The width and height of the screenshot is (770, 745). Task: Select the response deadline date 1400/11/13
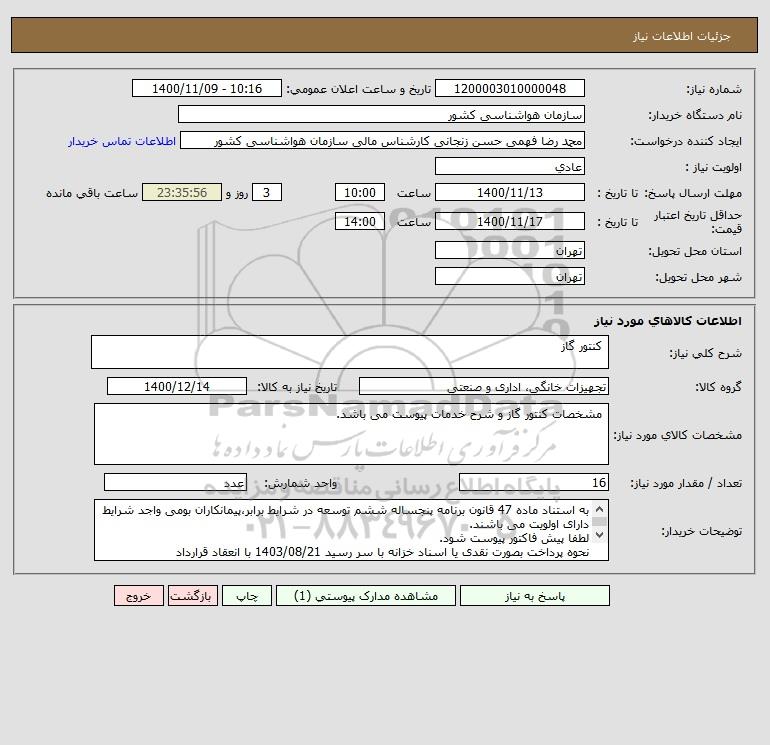point(510,193)
